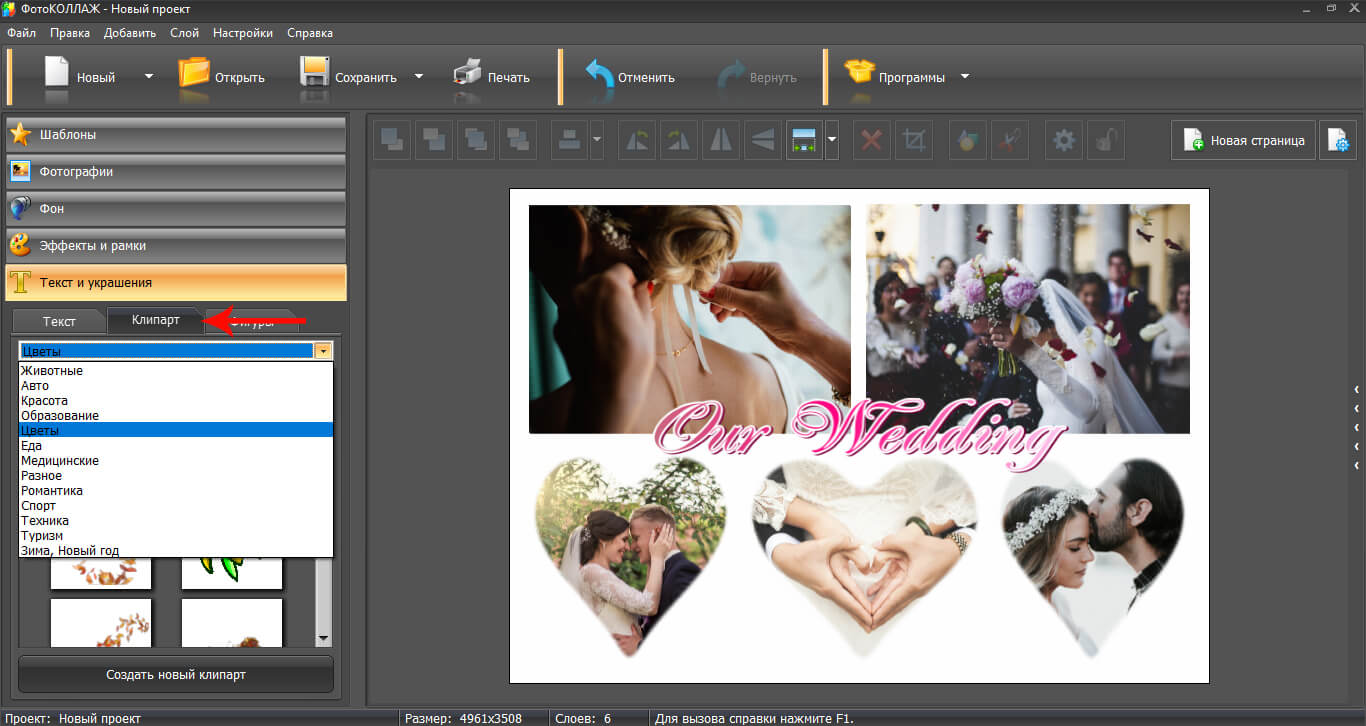The height and width of the screenshot is (726, 1366).
Task: Expand the Эффекты и рамки section
Action: click(176, 246)
